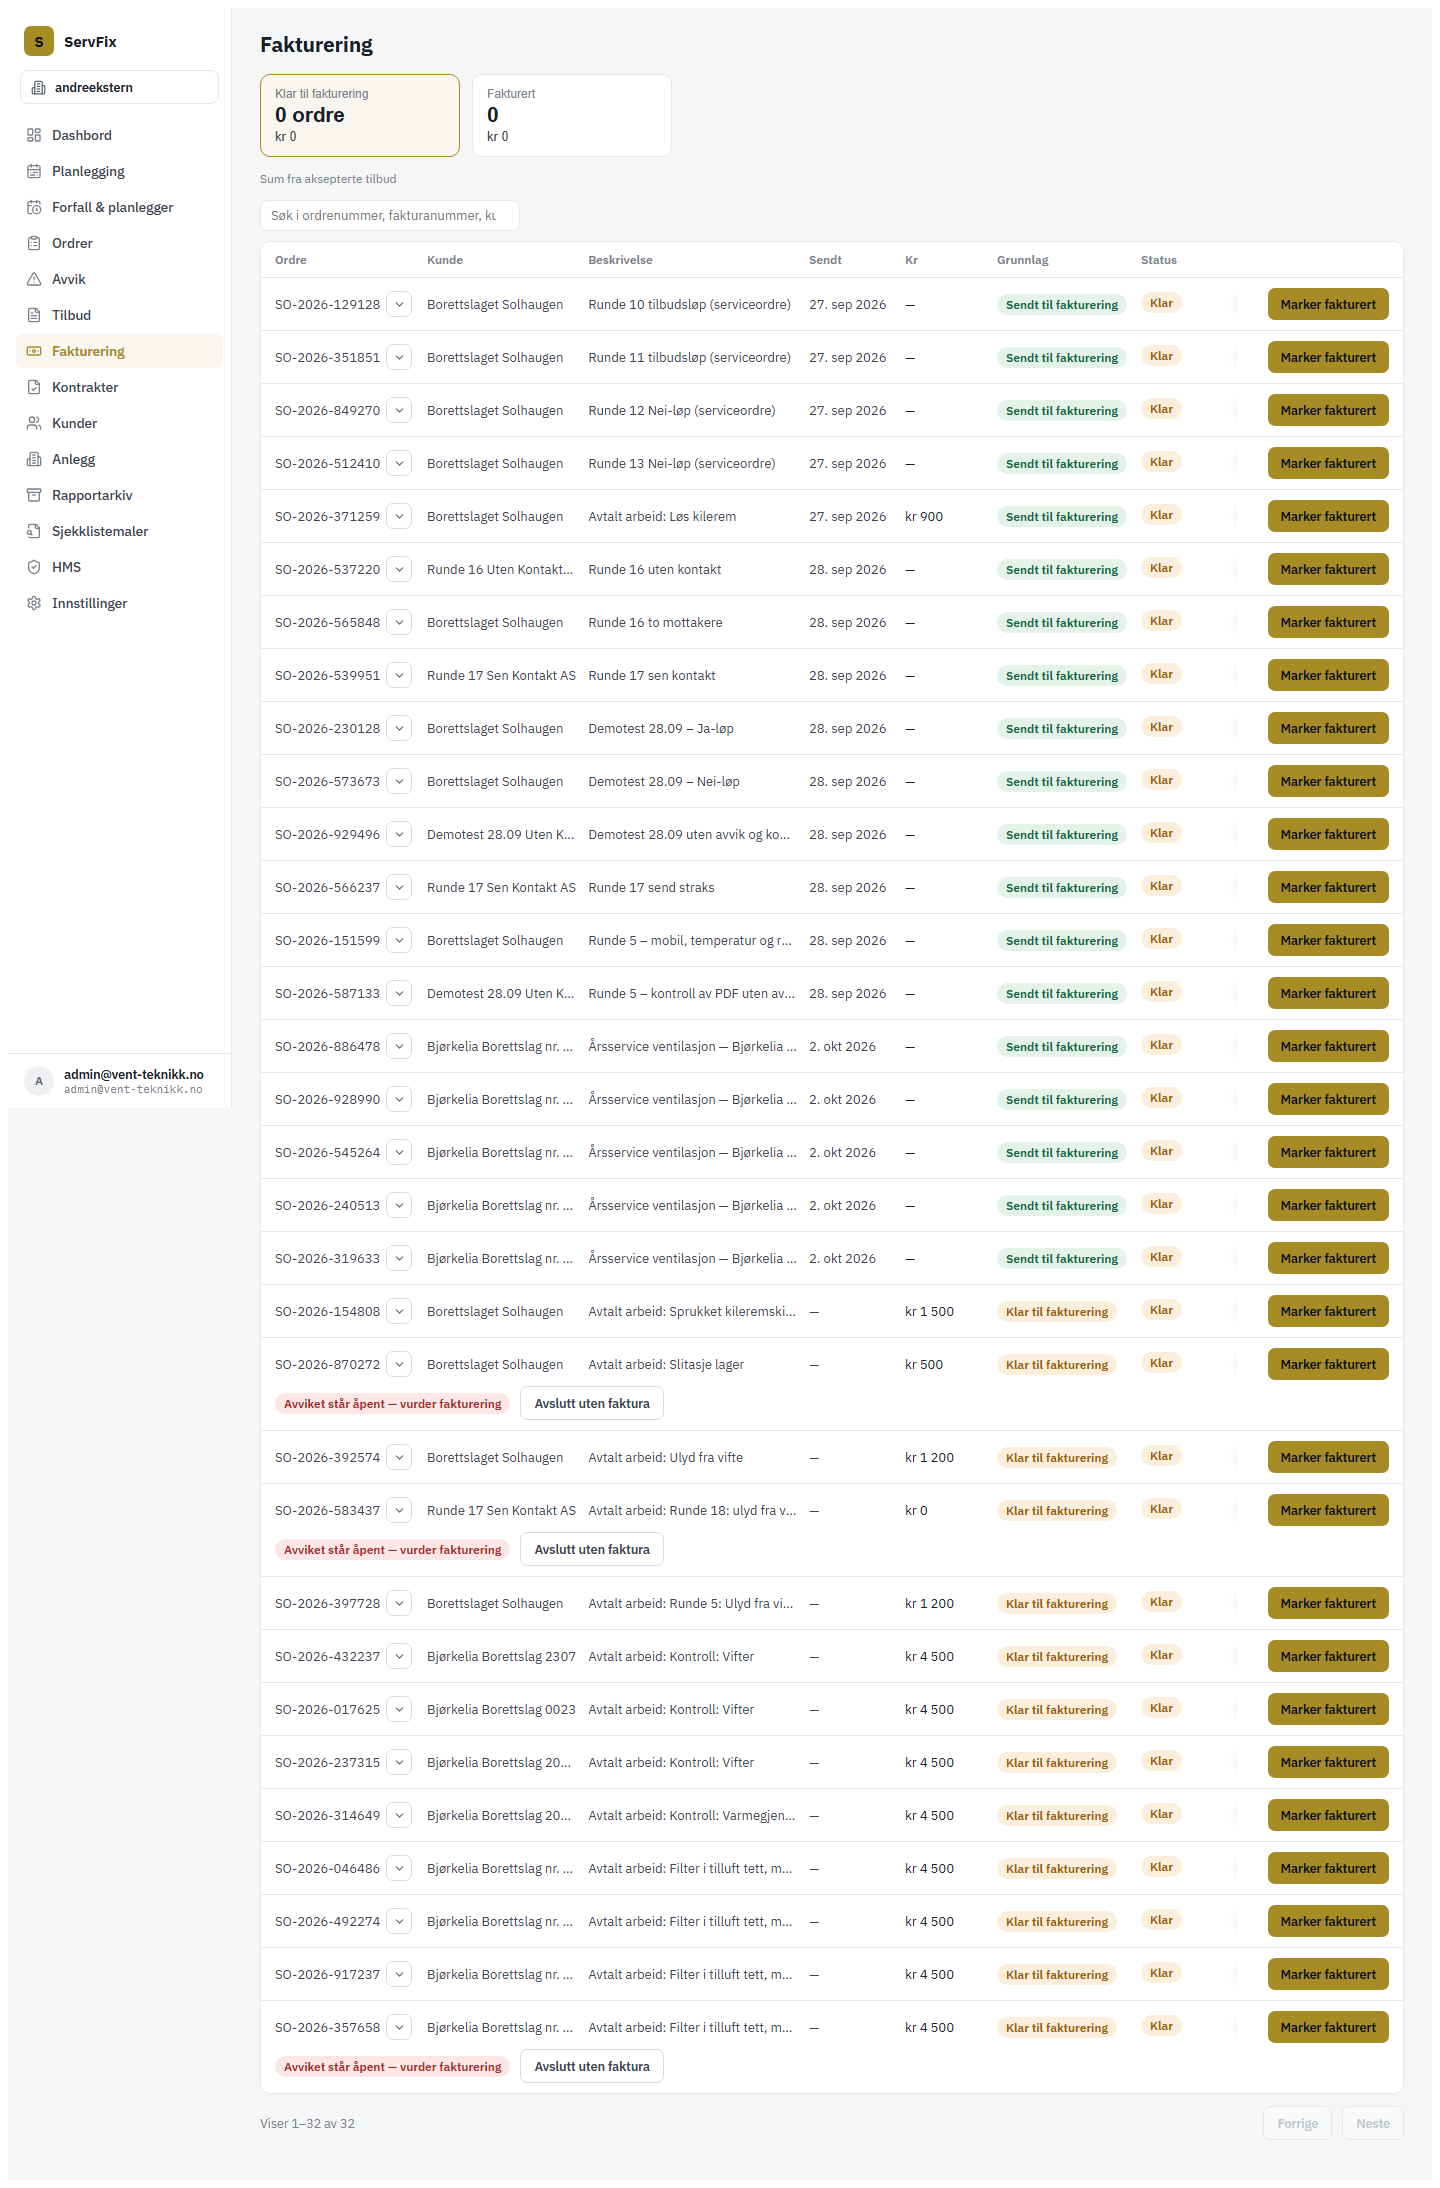
Task: Select the Fakturert summary card
Action: pos(571,115)
